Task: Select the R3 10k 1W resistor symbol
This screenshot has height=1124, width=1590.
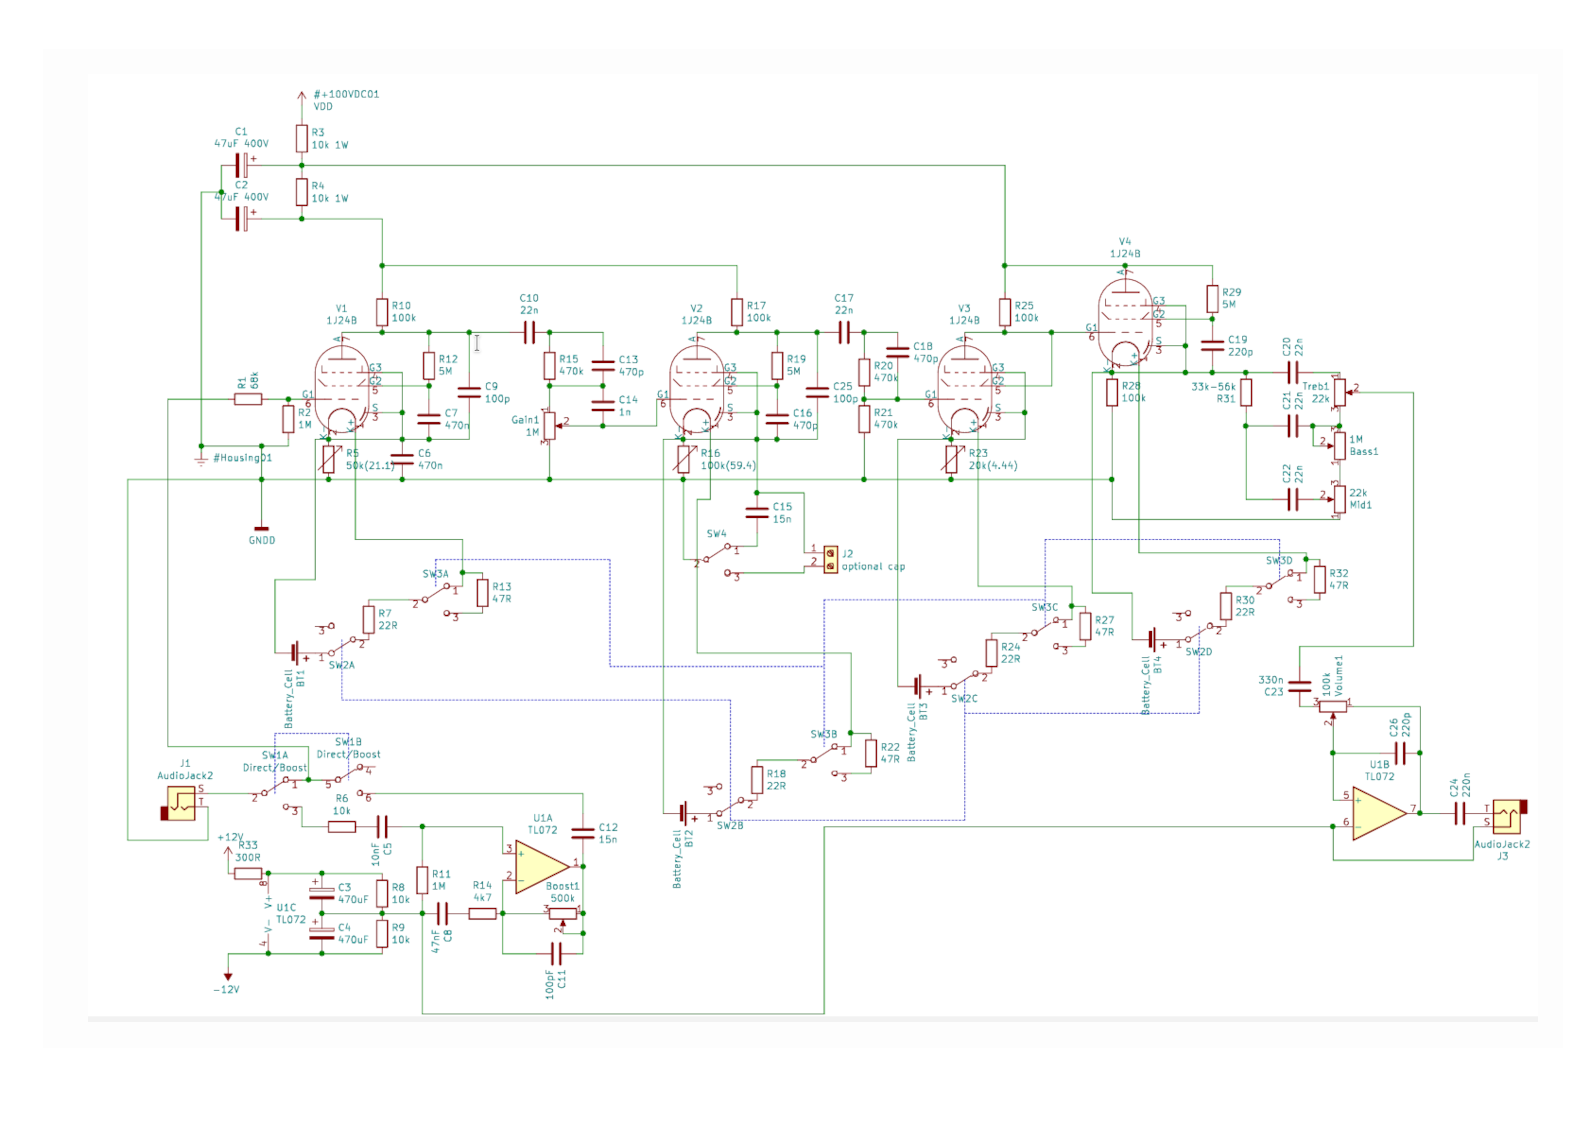Action: [301, 138]
